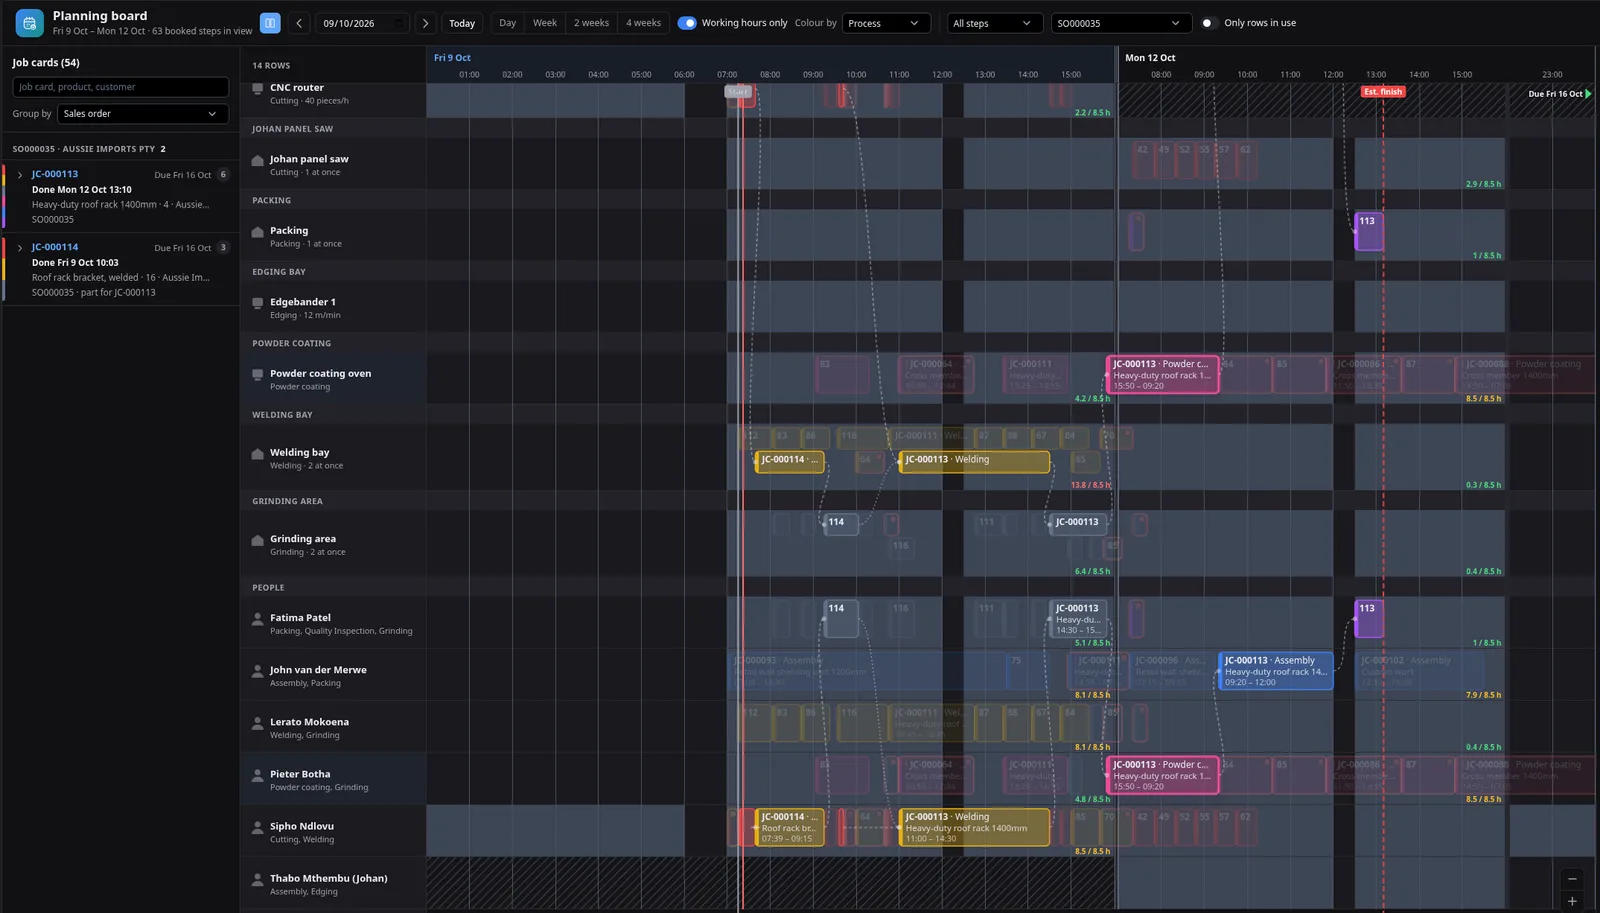This screenshot has width=1600, height=913.
Task: Click the CNC router machine icon
Action: (257, 89)
